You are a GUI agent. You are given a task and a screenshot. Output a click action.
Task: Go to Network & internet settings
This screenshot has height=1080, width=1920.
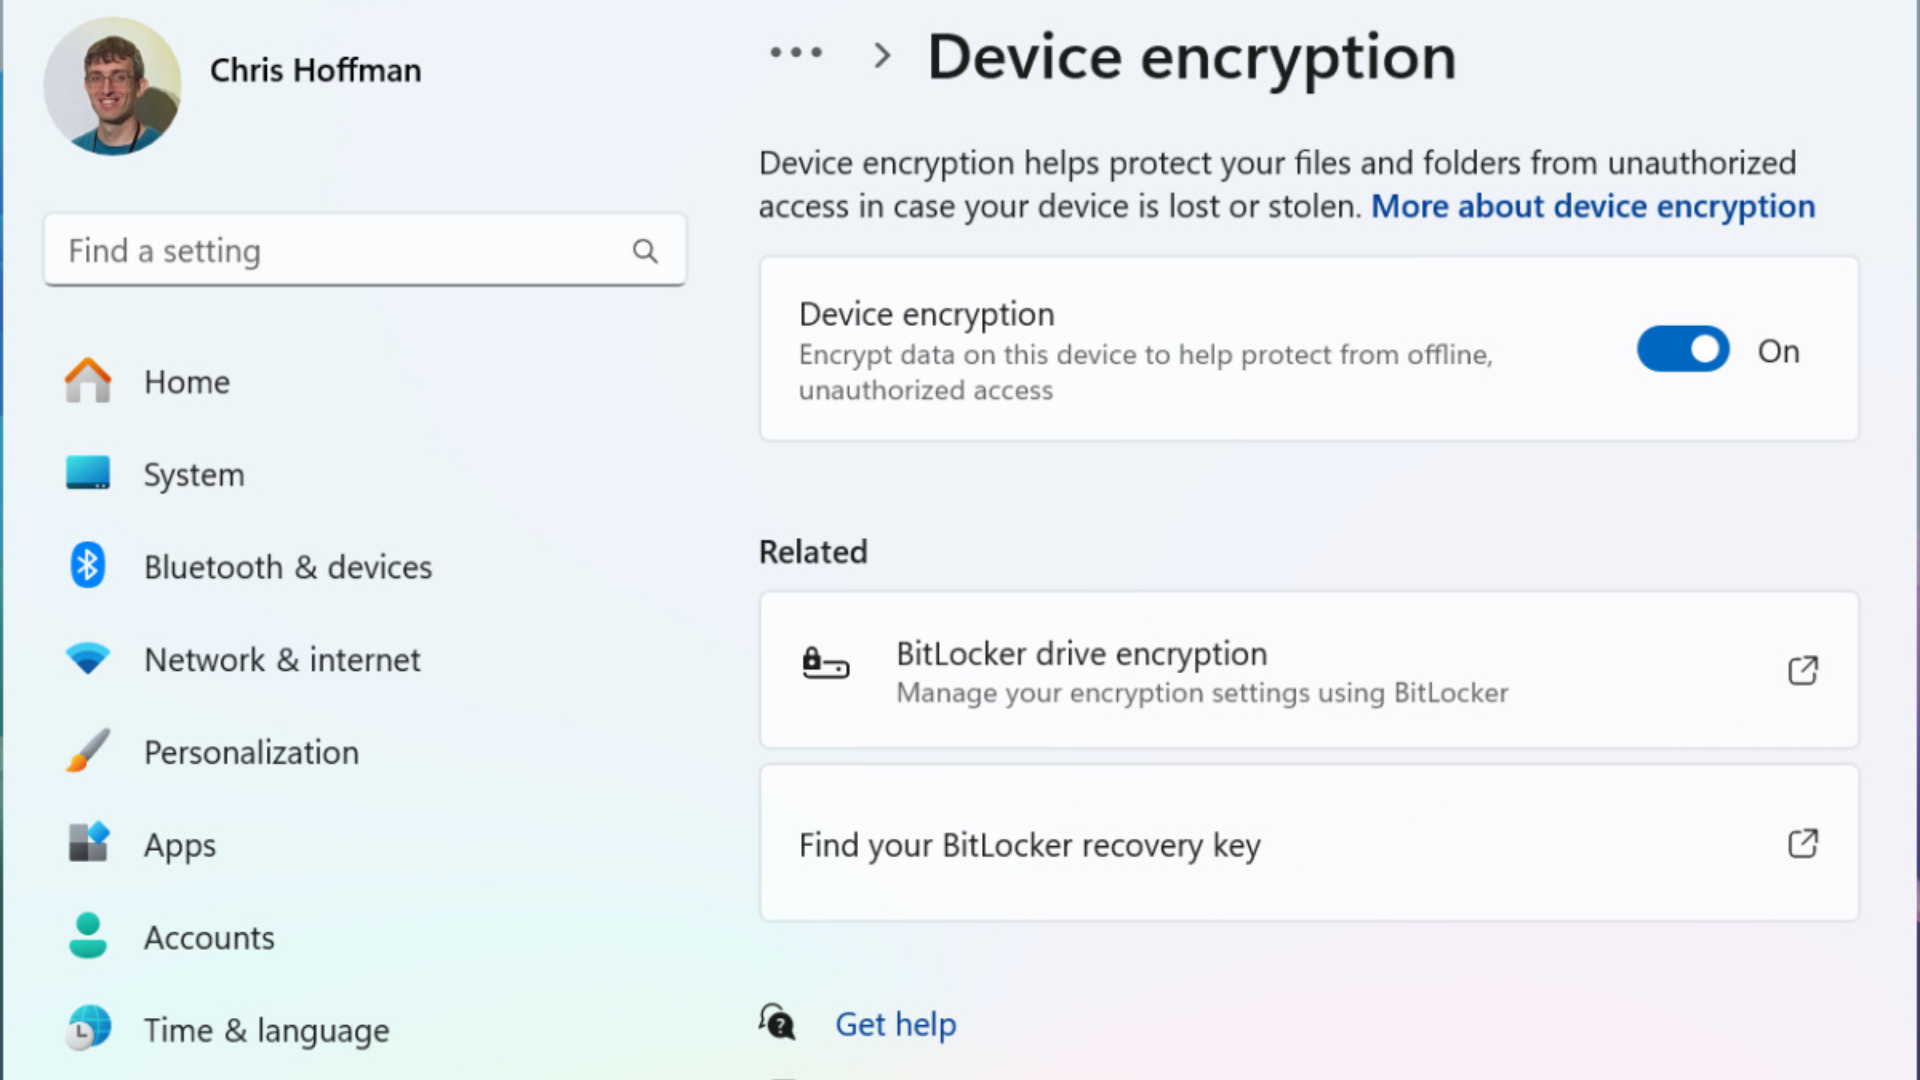click(x=282, y=660)
